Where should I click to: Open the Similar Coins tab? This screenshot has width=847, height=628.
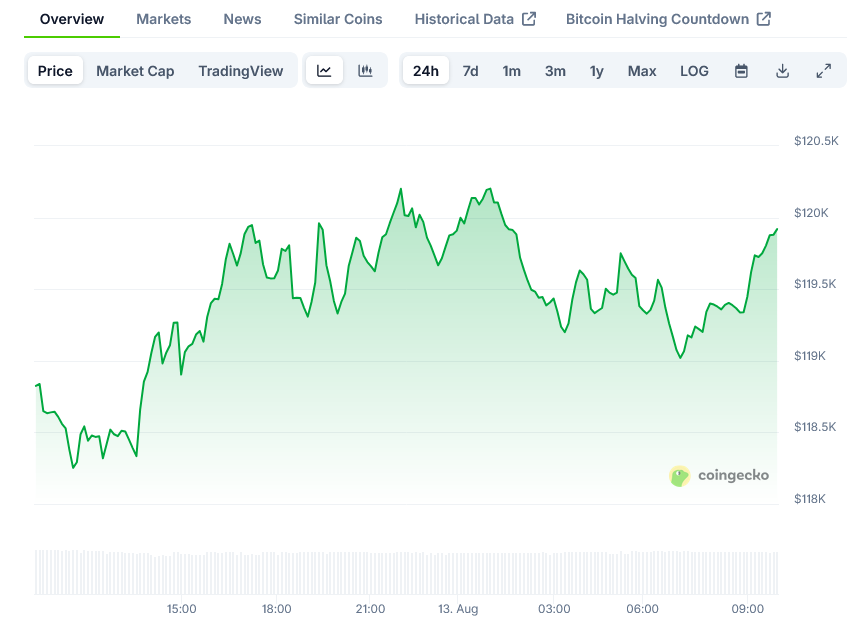[x=338, y=19]
